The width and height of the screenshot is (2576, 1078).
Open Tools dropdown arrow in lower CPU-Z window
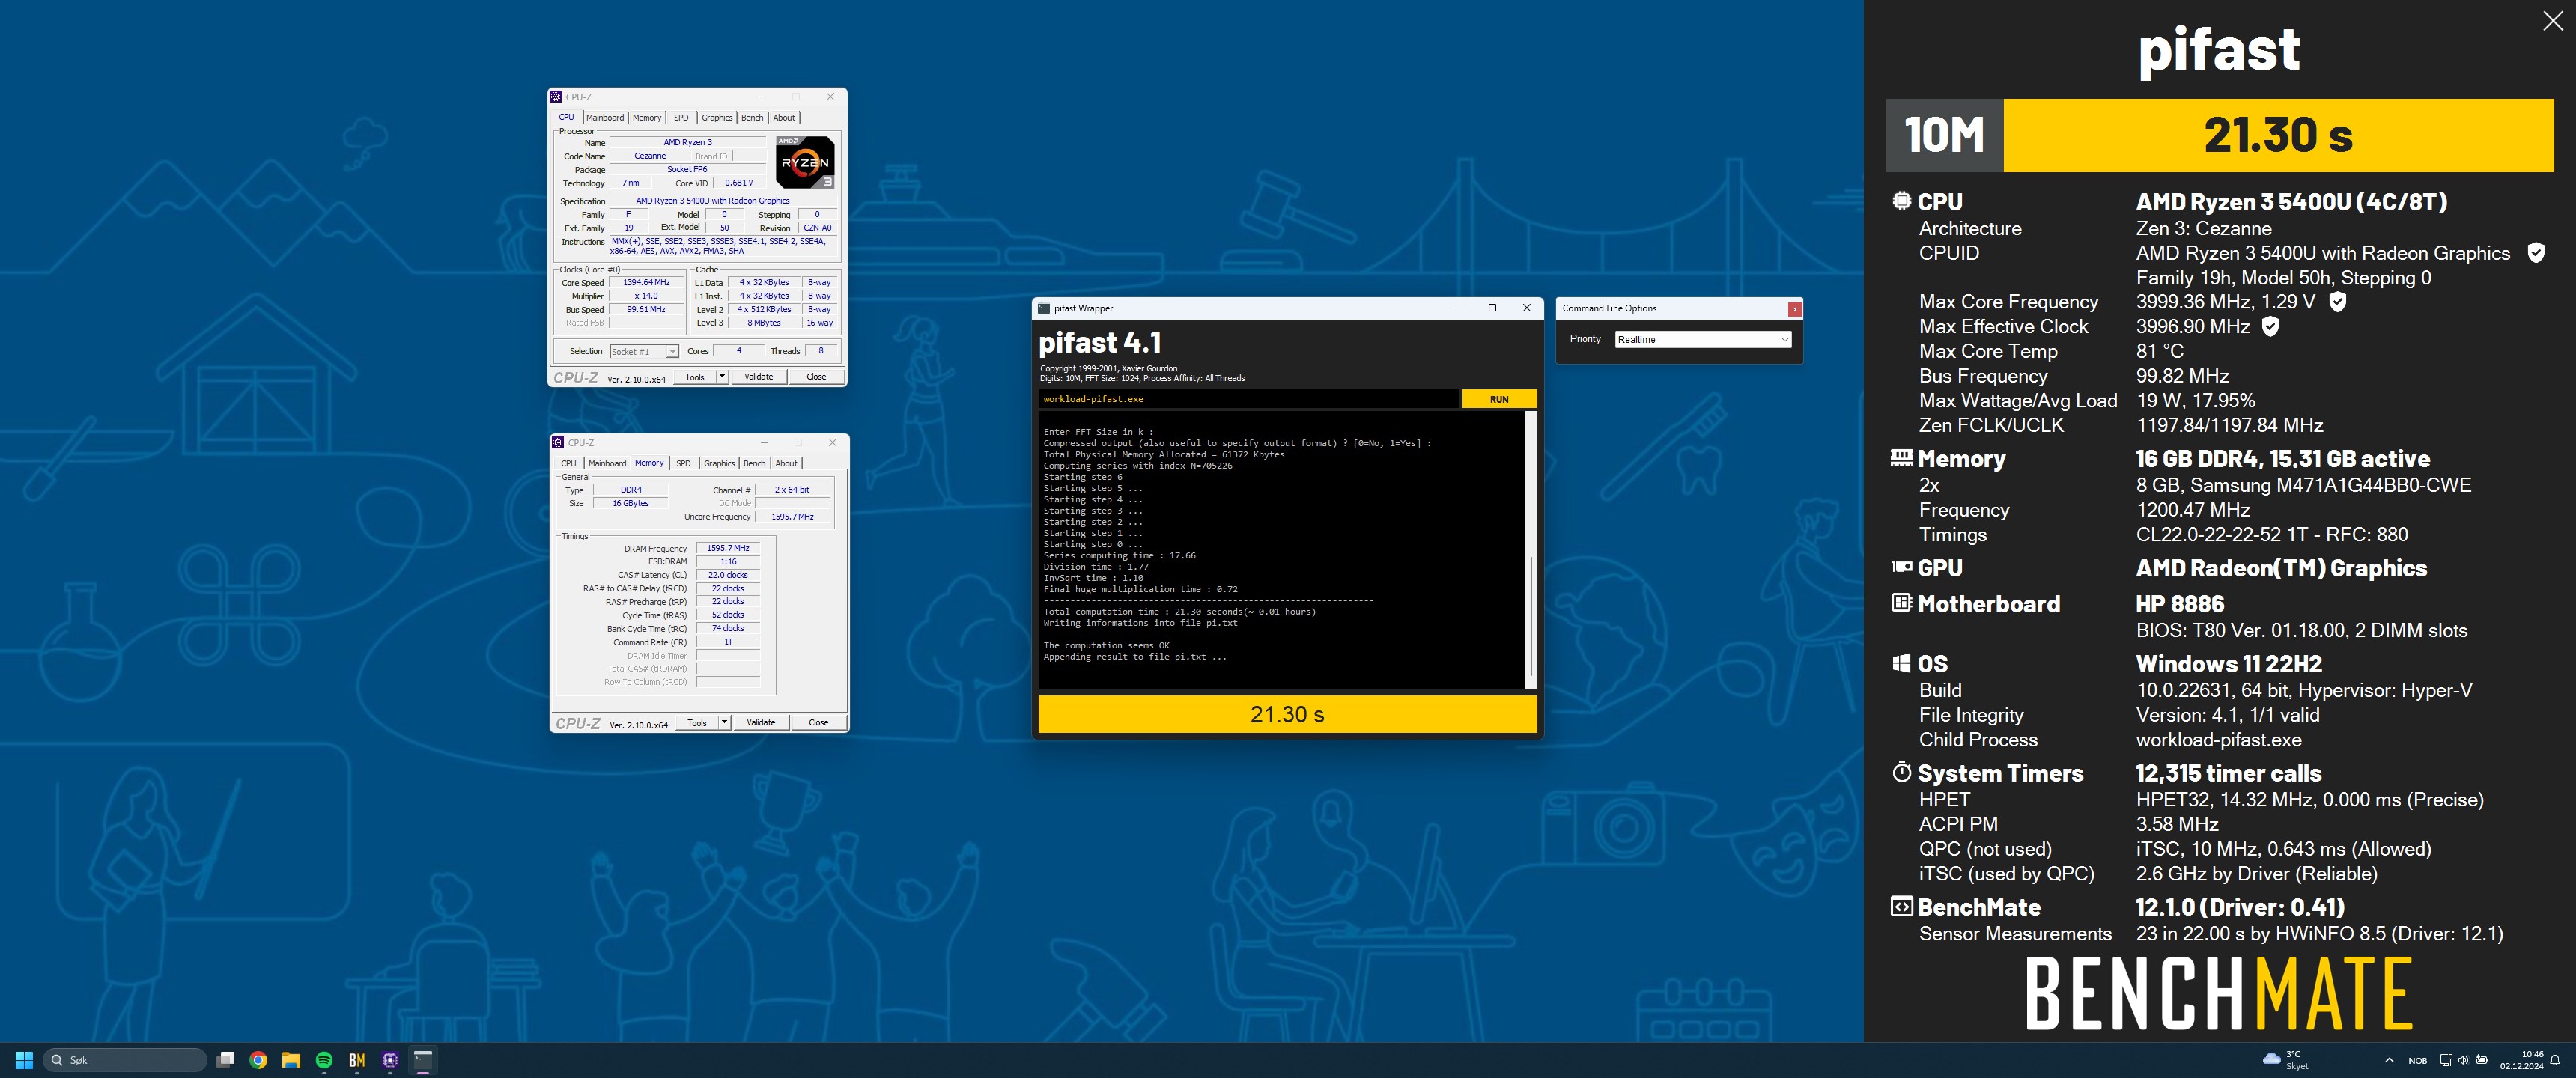(x=724, y=722)
